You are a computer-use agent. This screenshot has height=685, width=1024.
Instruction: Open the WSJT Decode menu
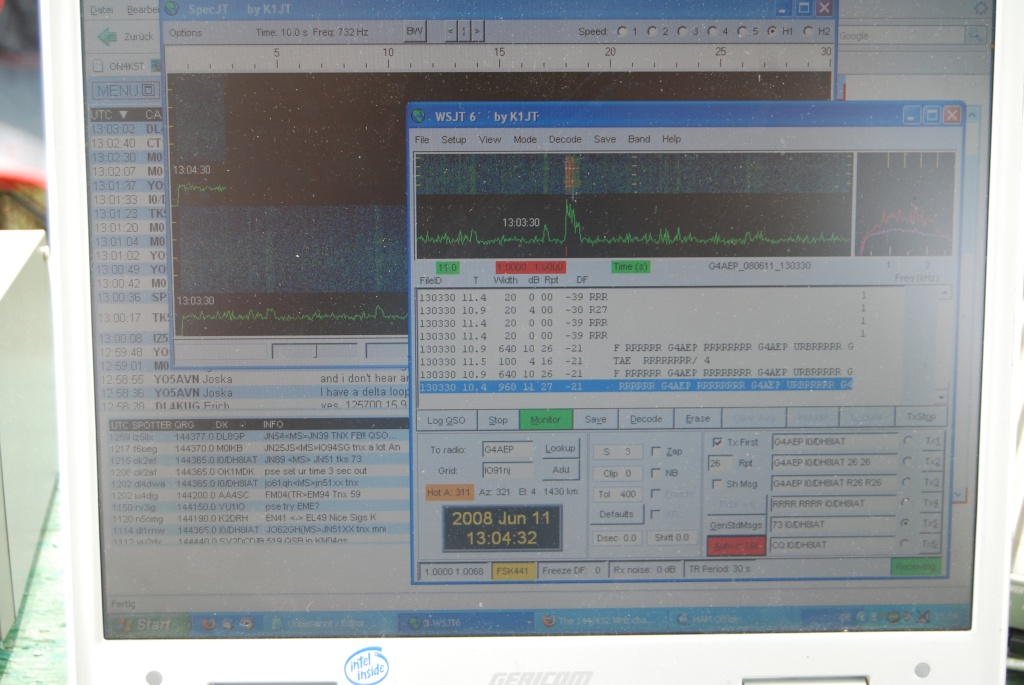point(565,140)
